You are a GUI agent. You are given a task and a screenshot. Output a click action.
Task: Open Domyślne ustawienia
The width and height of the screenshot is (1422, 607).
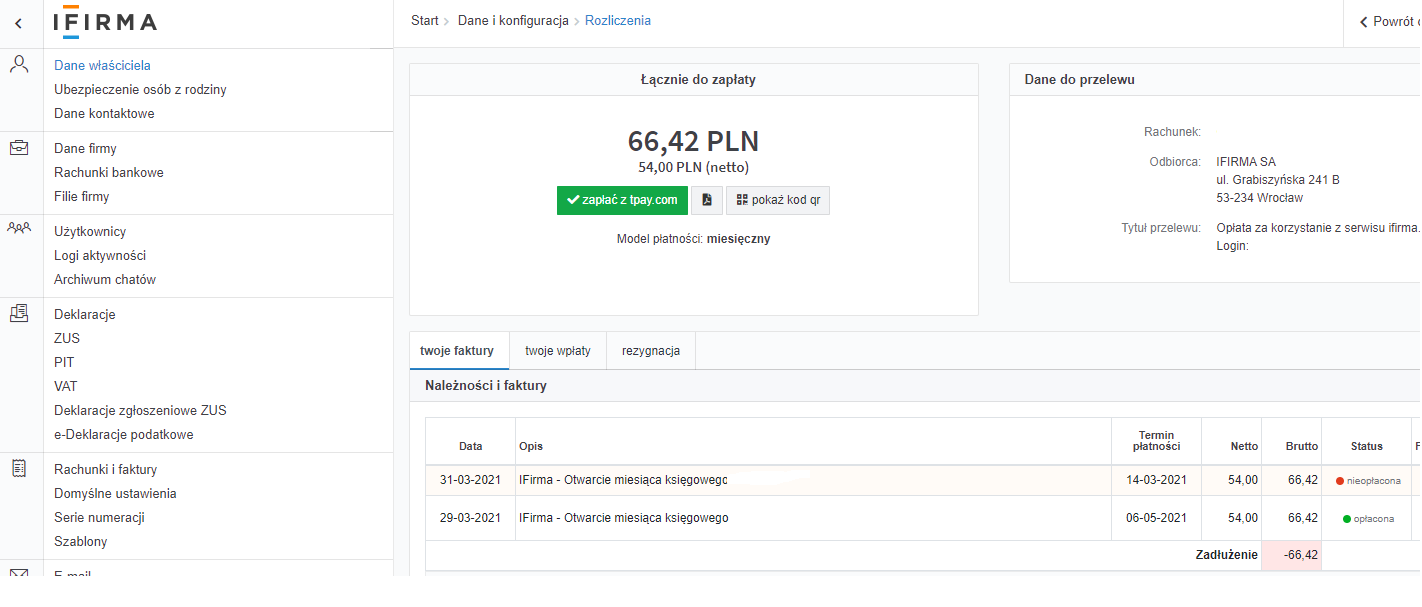click(x=115, y=493)
